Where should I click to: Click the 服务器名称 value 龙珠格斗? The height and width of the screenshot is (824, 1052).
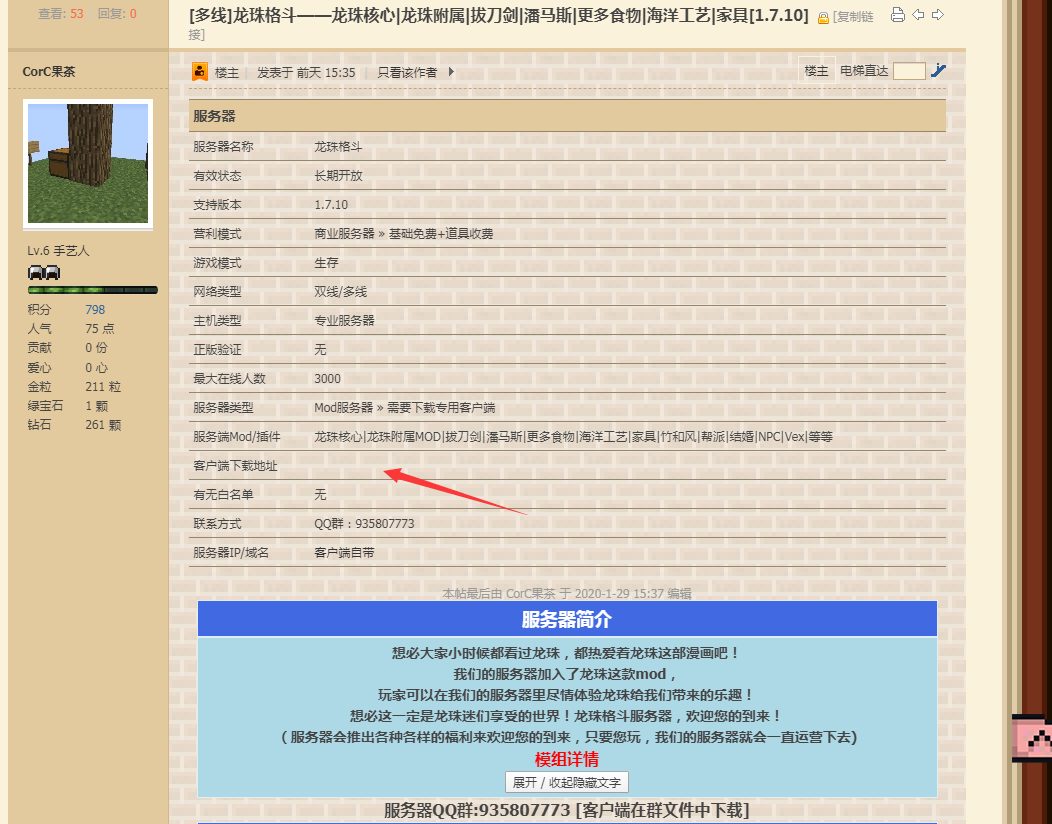pos(338,146)
